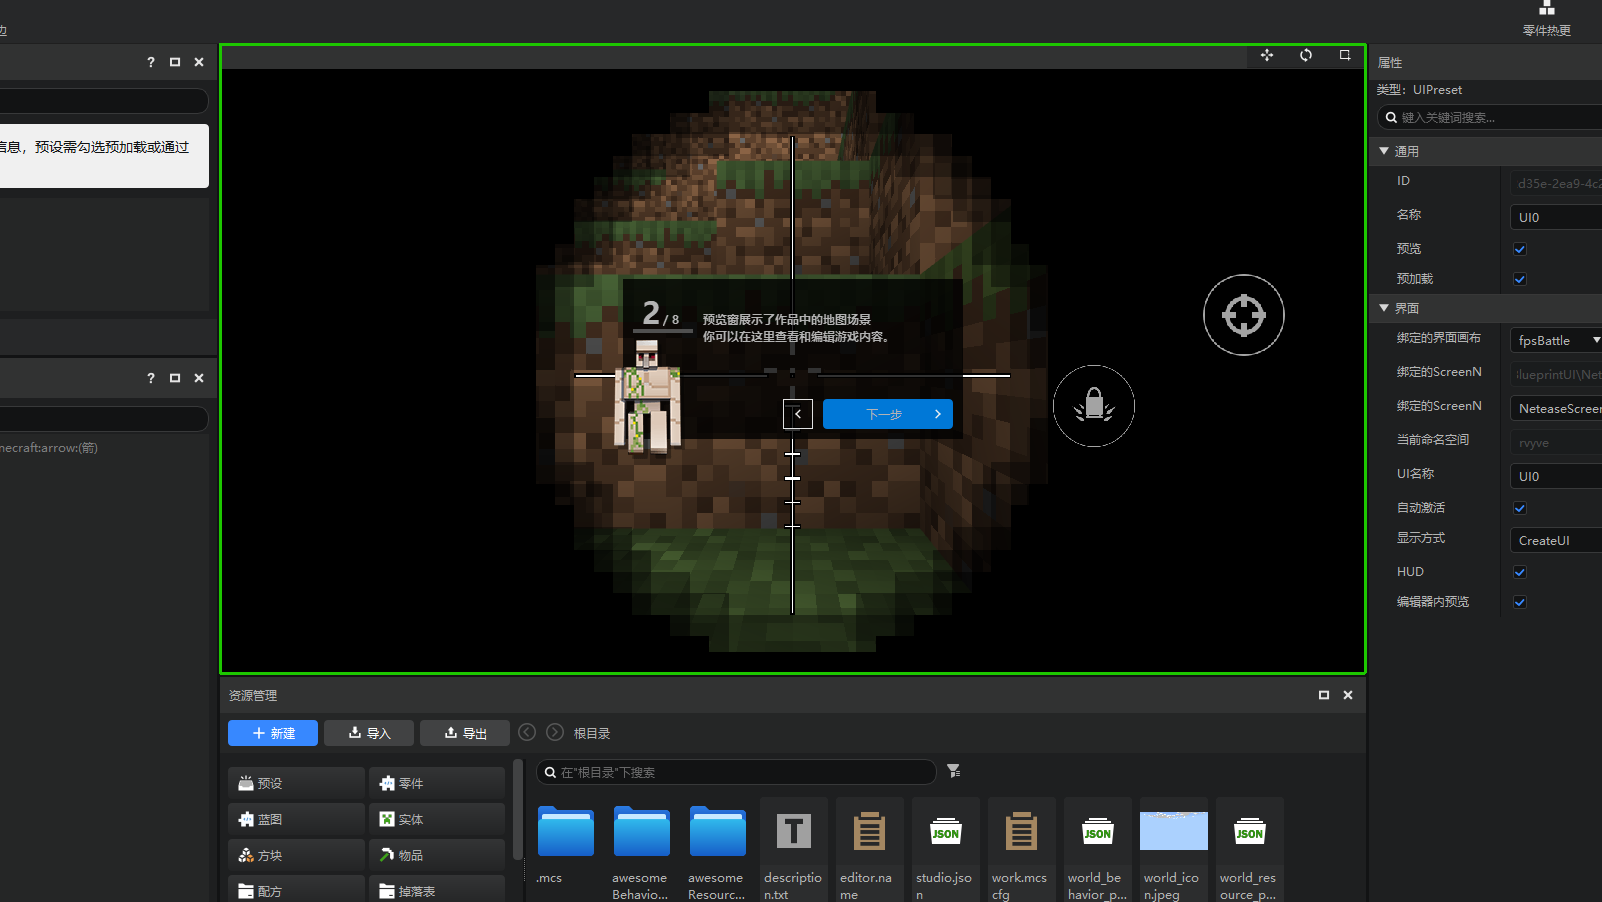Select the 预设 resource category
The height and width of the screenshot is (902, 1602).
pyautogui.click(x=296, y=783)
